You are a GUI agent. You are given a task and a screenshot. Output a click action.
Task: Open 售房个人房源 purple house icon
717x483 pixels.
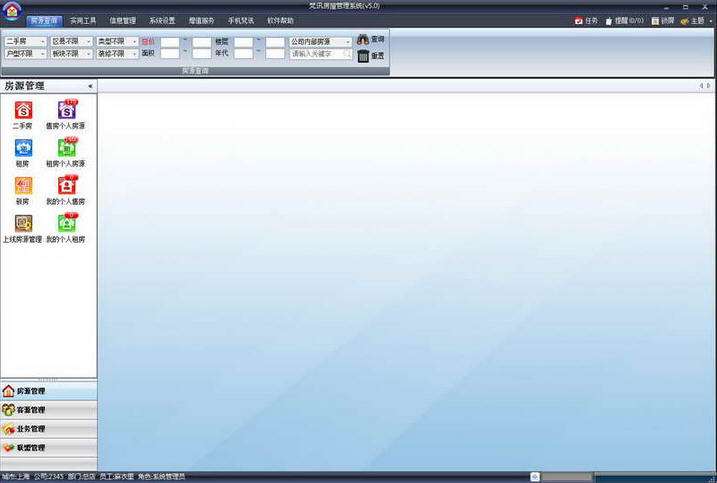click(x=67, y=110)
